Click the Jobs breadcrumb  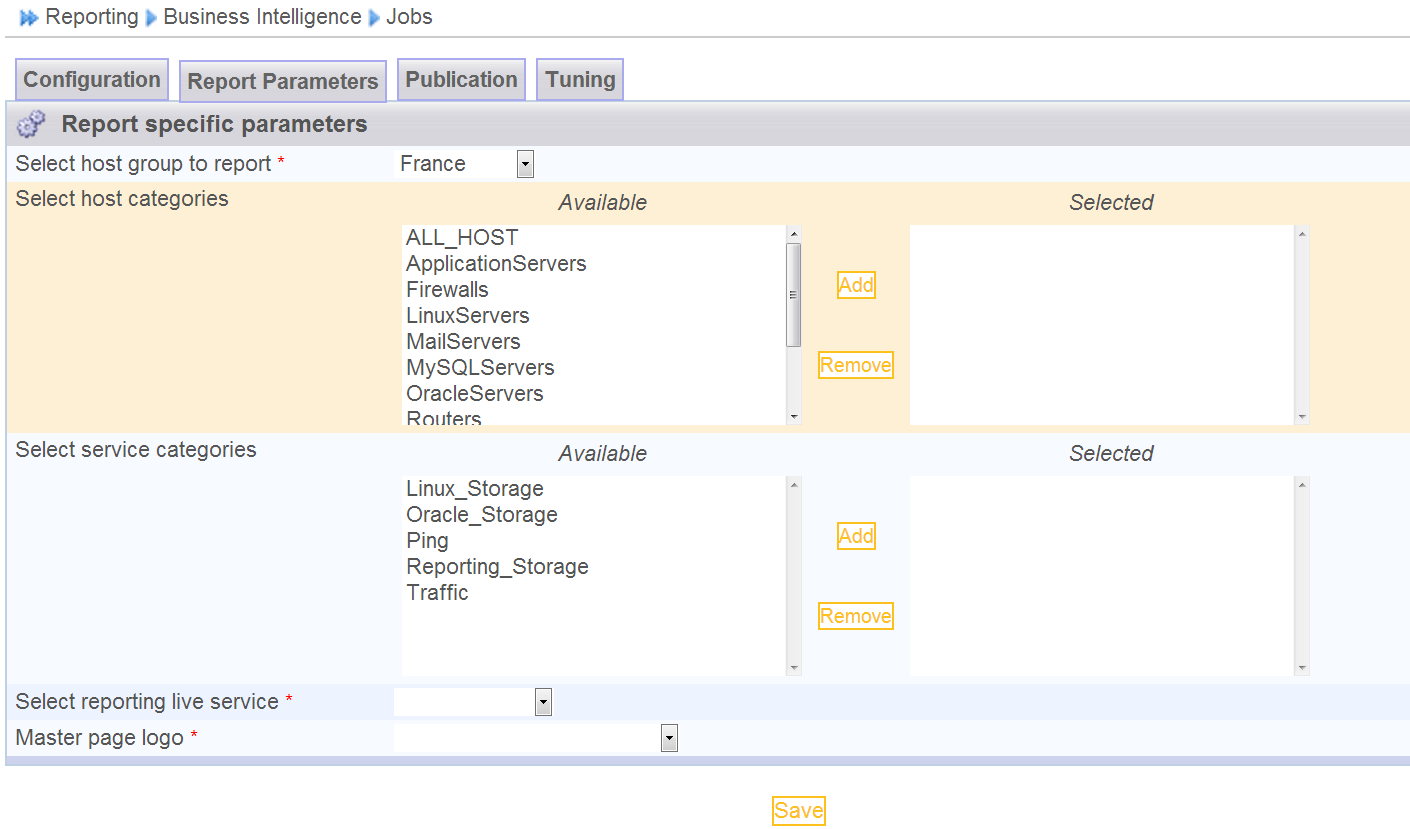tap(409, 17)
